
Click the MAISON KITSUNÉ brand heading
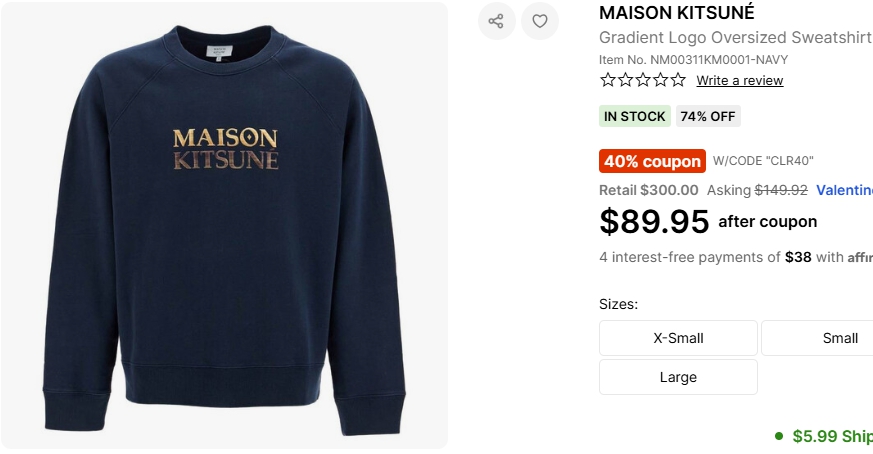[676, 12]
